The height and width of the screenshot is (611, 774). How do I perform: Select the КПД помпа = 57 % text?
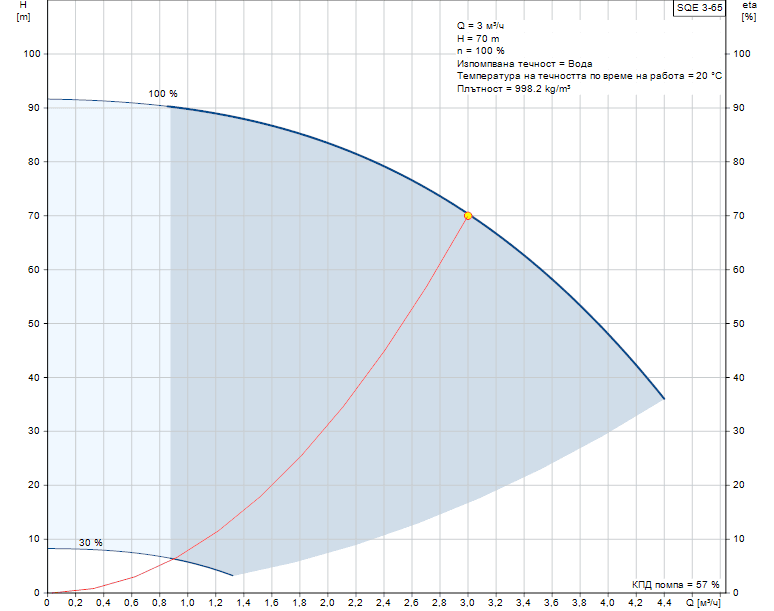tap(675, 584)
